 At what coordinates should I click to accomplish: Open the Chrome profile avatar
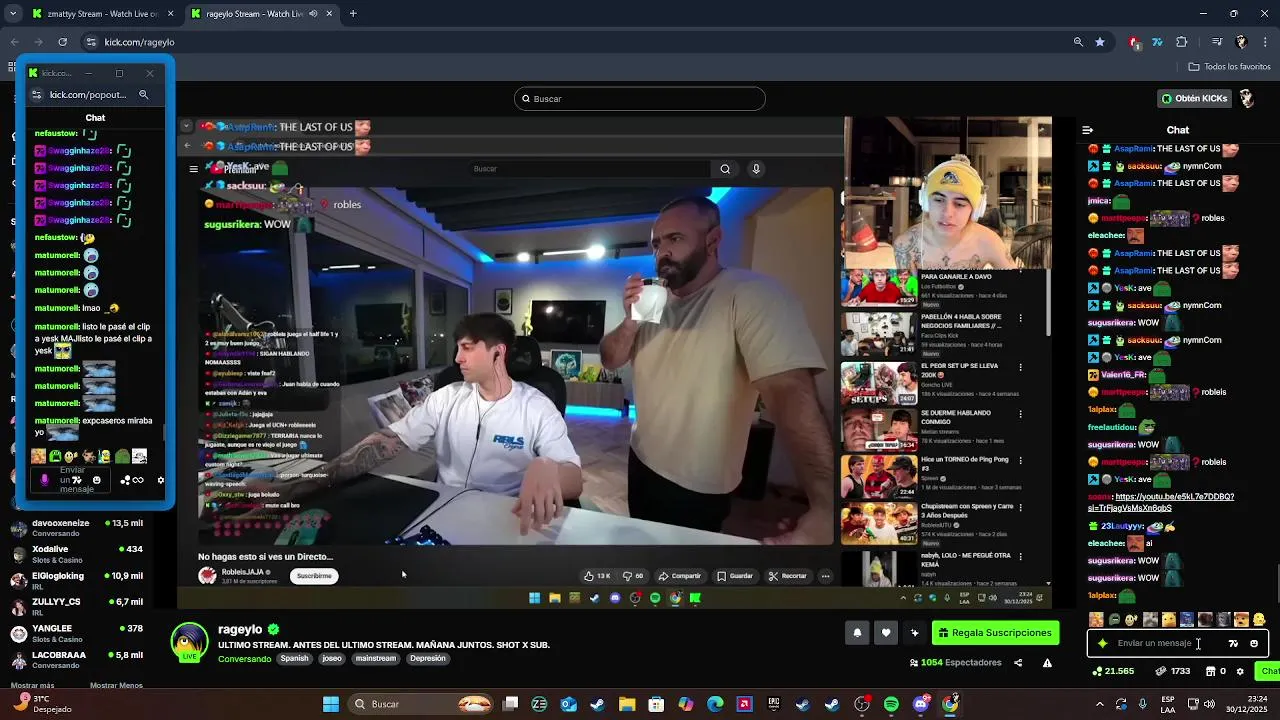pos(1241,42)
